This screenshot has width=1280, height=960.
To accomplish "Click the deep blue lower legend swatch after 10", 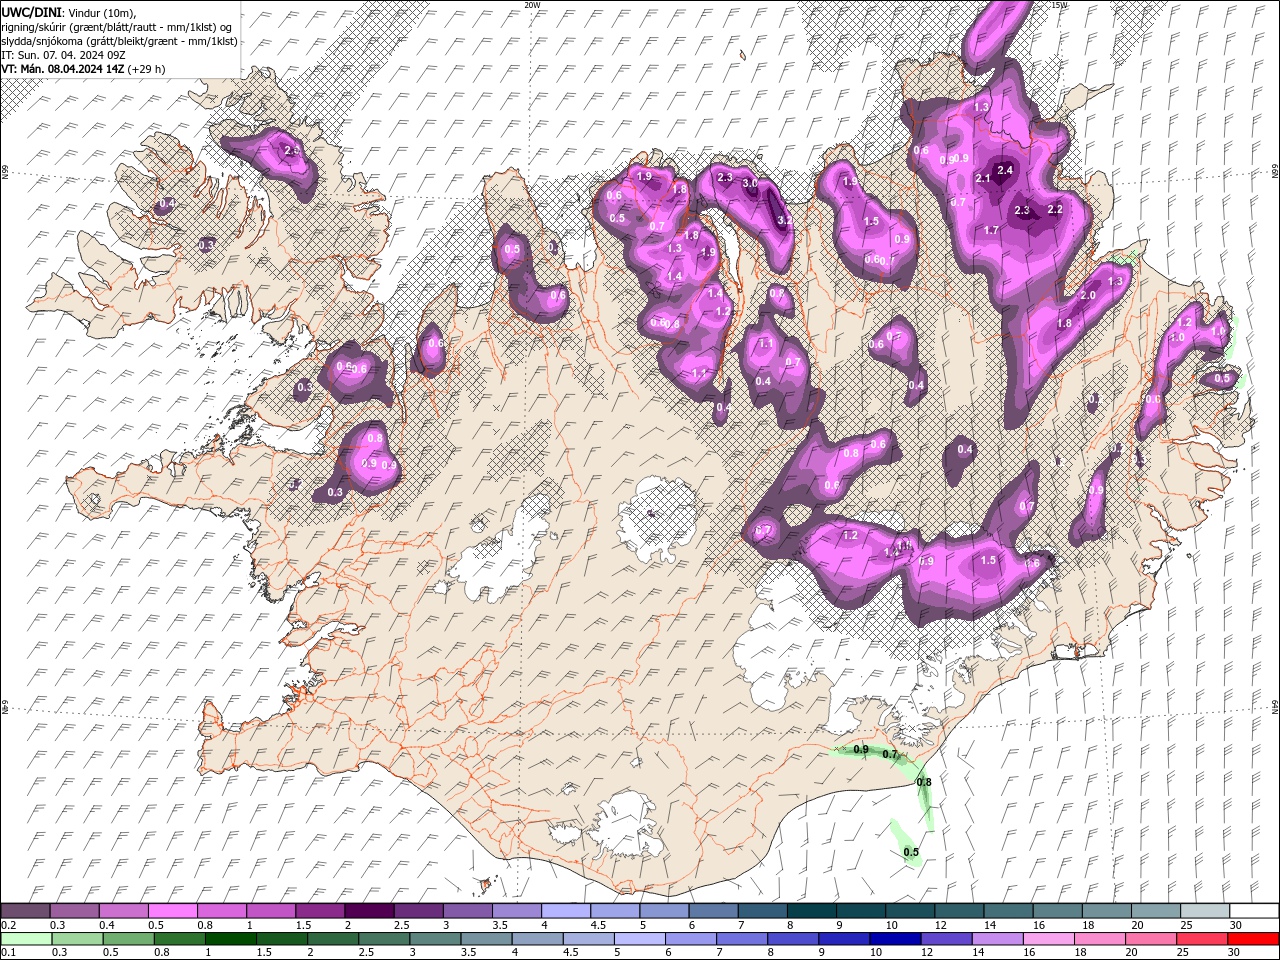I will coord(895,939).
